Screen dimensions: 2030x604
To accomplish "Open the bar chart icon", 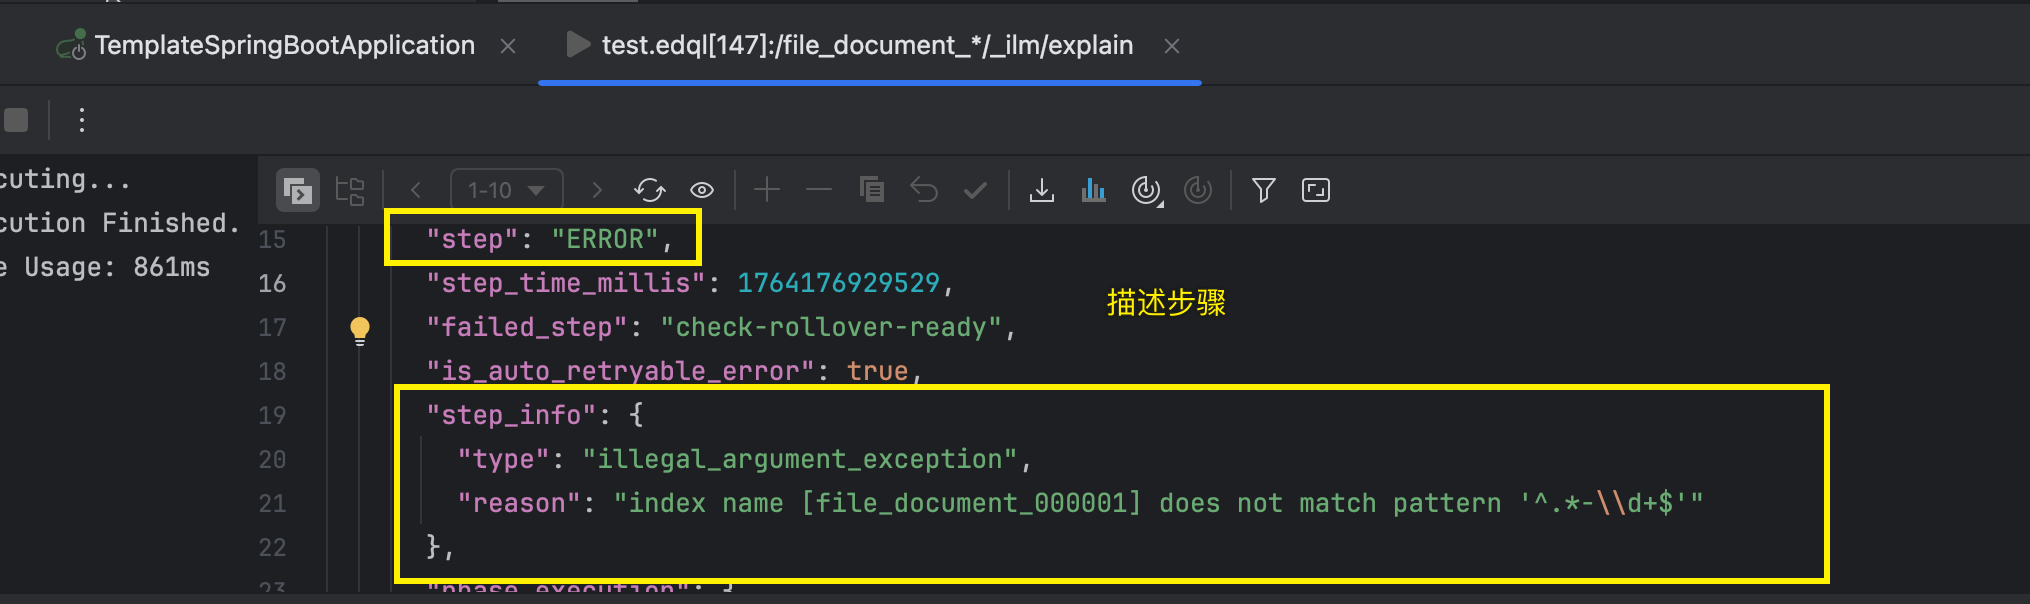I will coord(1094,190).
